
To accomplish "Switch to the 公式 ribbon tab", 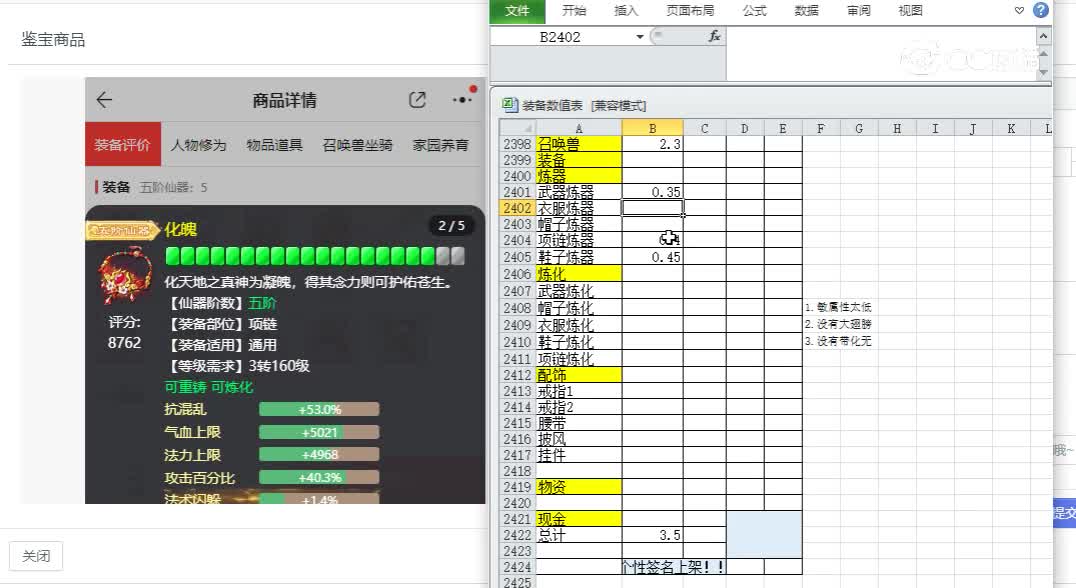I will [754, 11].
